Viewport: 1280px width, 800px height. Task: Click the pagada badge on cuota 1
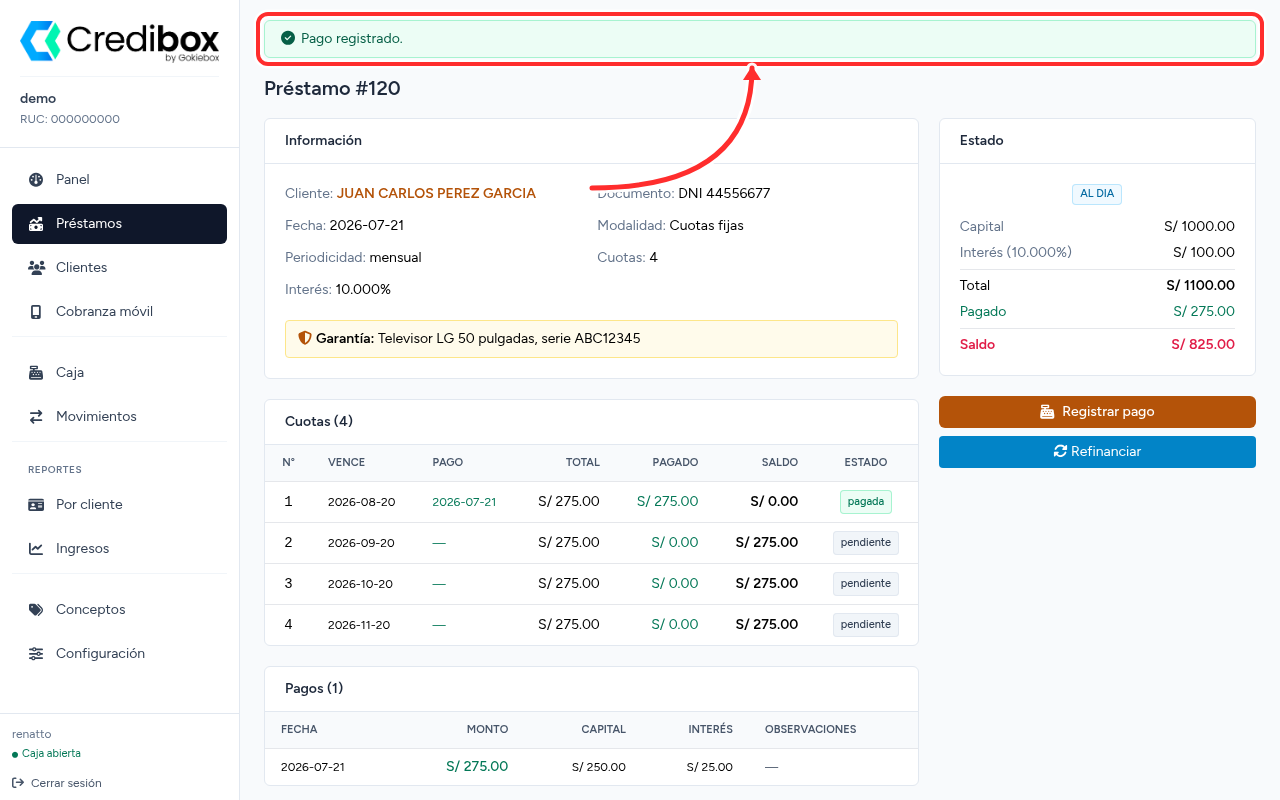pyautogui.click(x=866, y=502)
